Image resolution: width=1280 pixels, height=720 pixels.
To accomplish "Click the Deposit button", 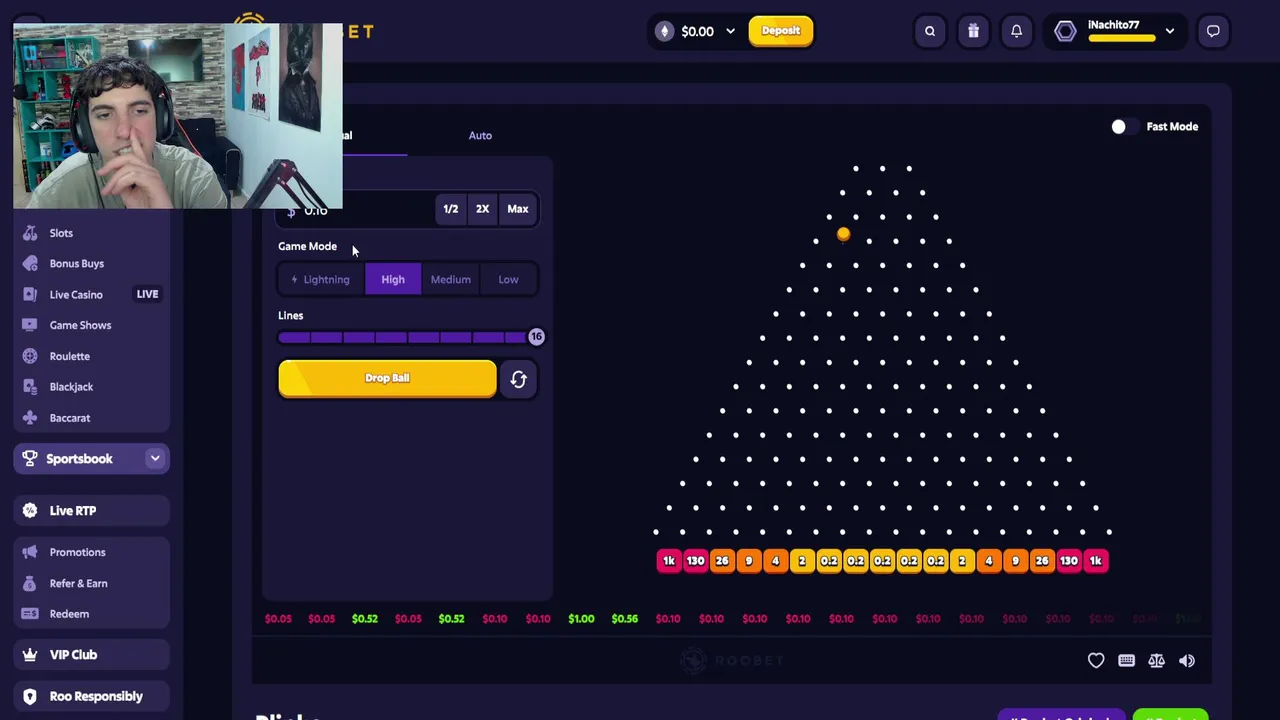I will [781, 31].
